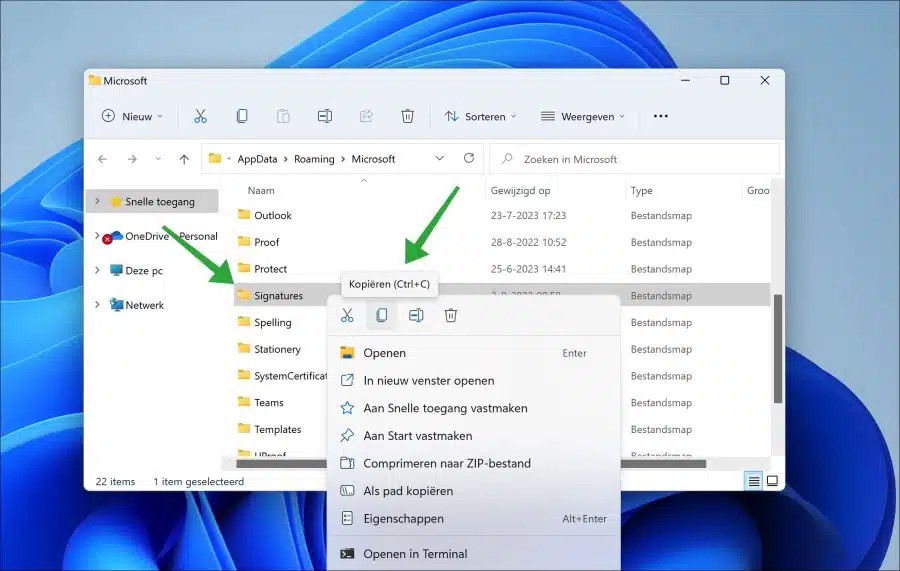
Task: Open recent locations dropdown arrow
Action: point(158,159)
